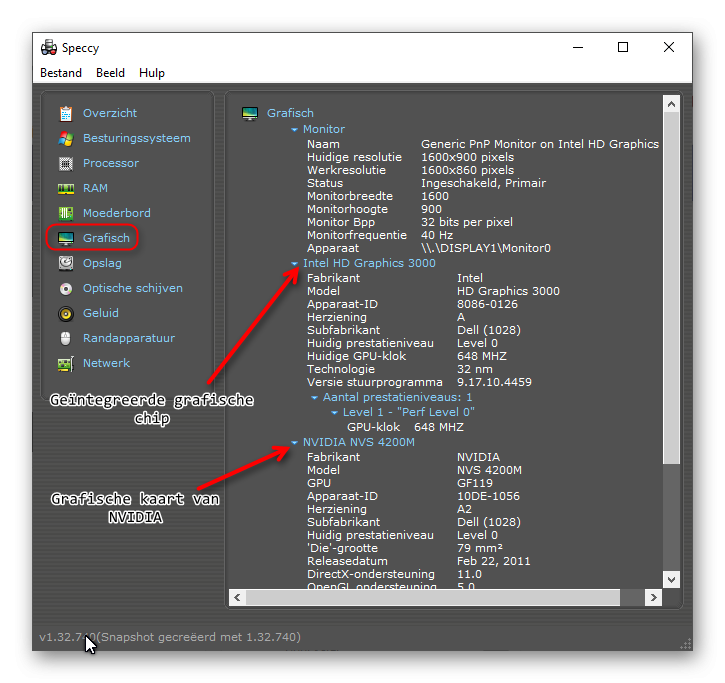Click the Grafisch heading in main panel

[290, 113]
